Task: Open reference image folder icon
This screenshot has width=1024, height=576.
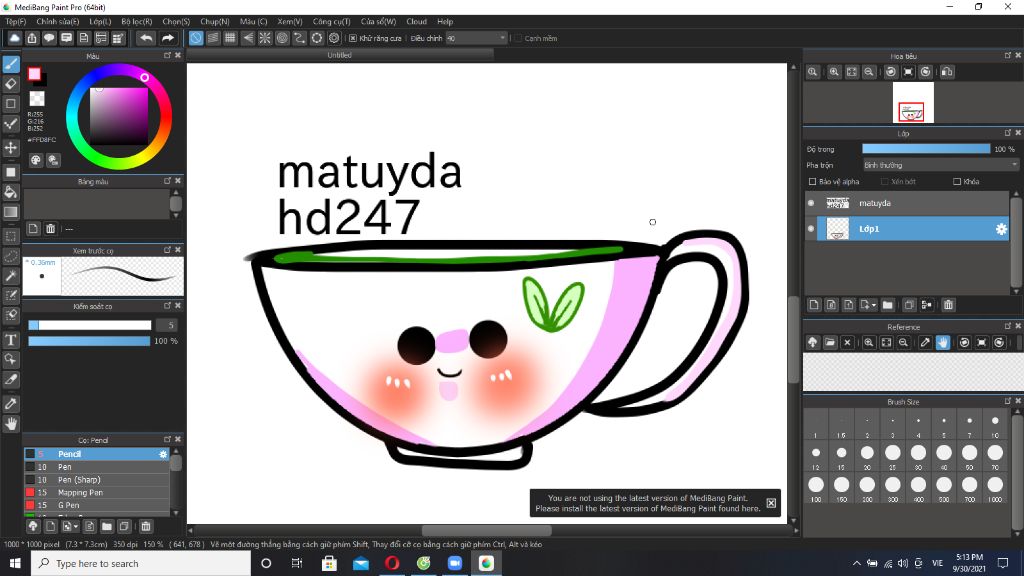Action: tap(830, 342)
